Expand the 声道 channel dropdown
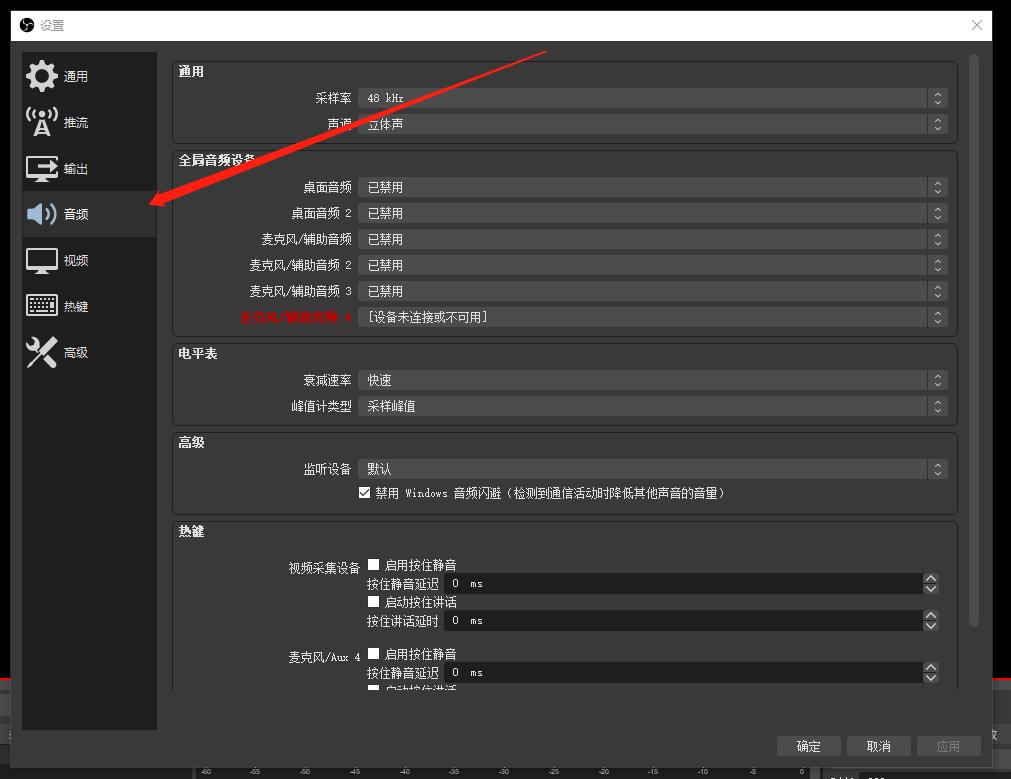1011x779 pixels. tap(650, 123)
